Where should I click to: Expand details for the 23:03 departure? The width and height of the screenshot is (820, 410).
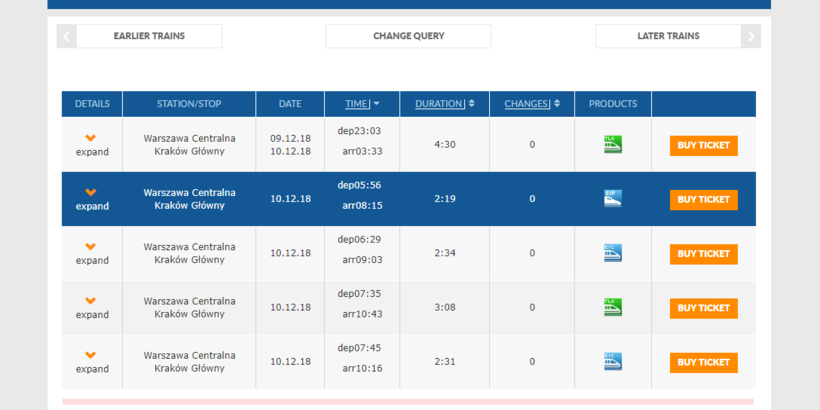coord(91,145)
